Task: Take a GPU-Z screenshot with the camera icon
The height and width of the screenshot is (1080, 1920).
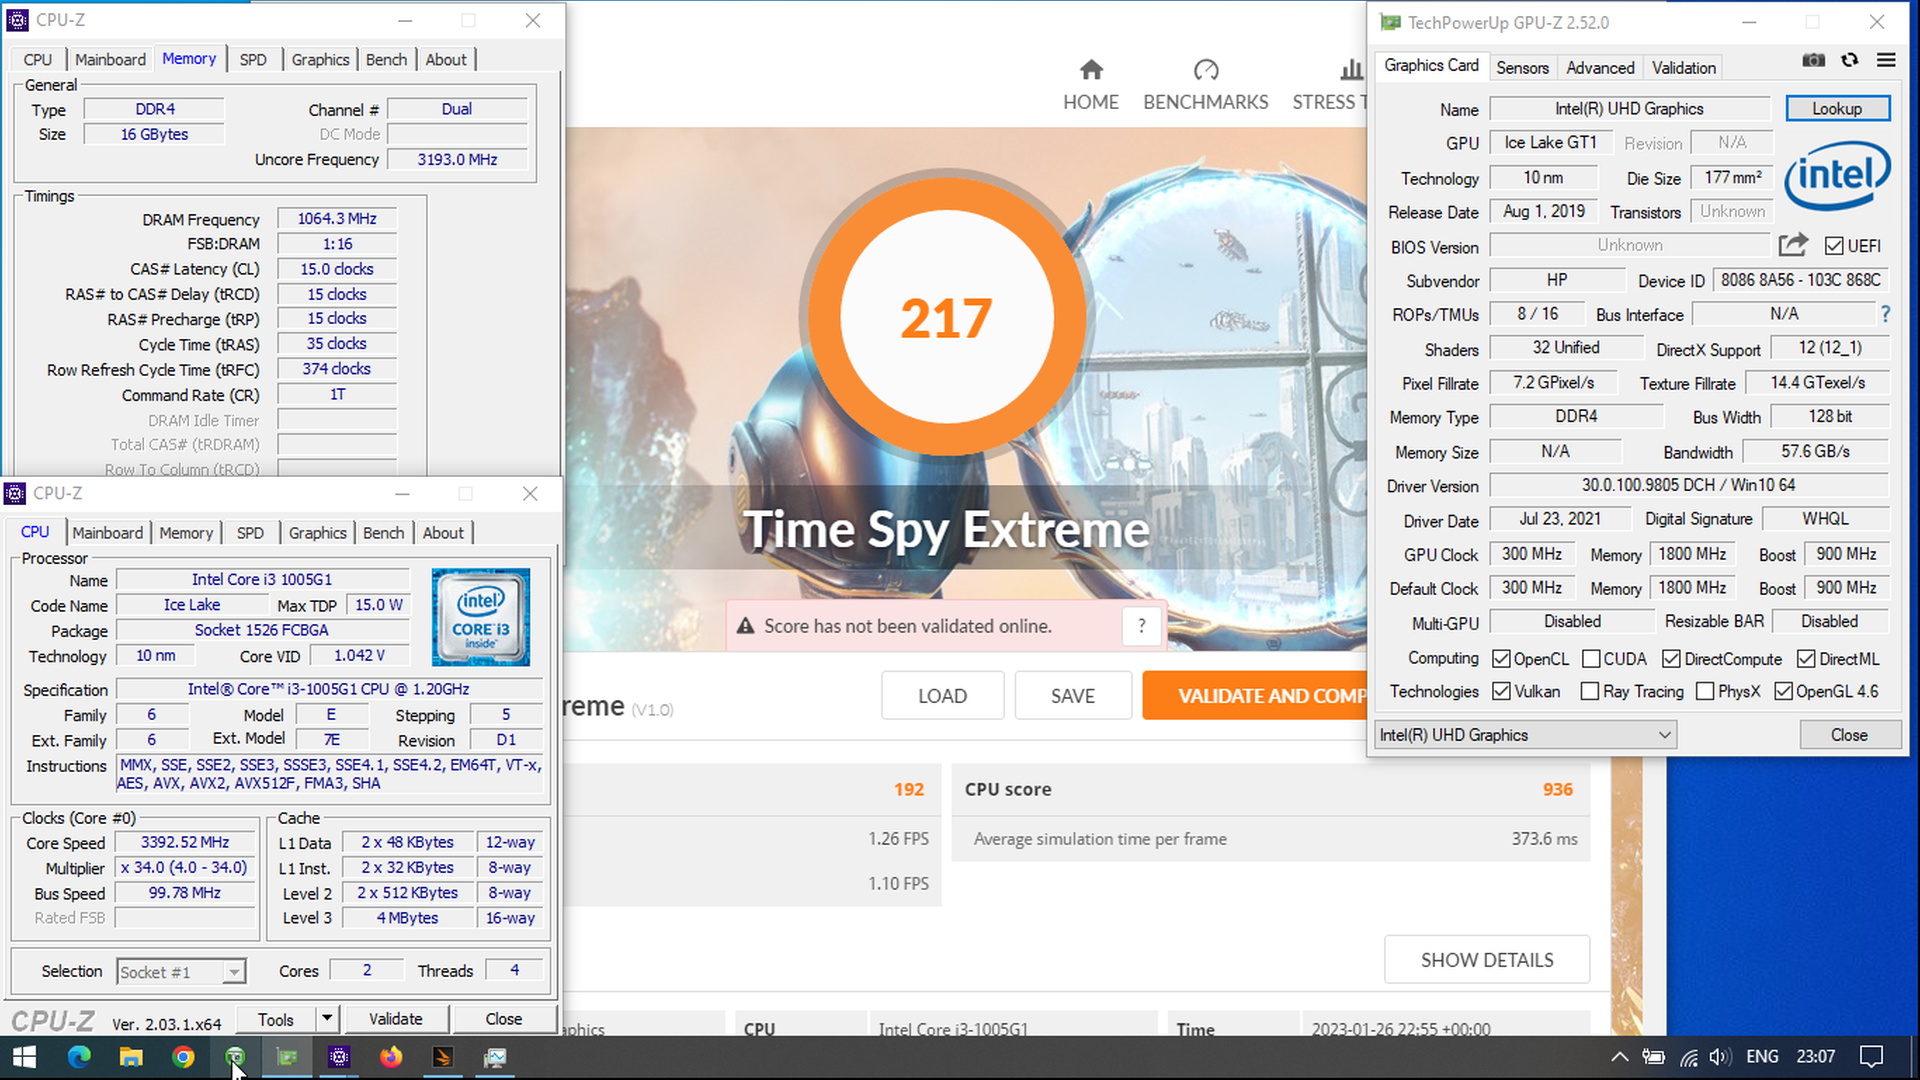Action: [x=1813, y=61]
